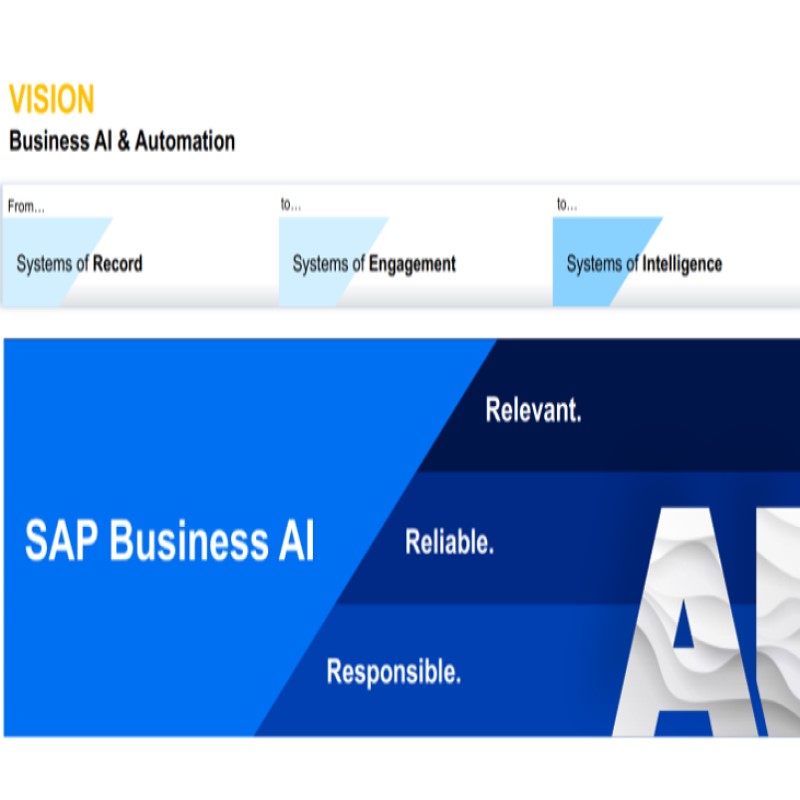Select the Systems of Intelligence text

643,264
